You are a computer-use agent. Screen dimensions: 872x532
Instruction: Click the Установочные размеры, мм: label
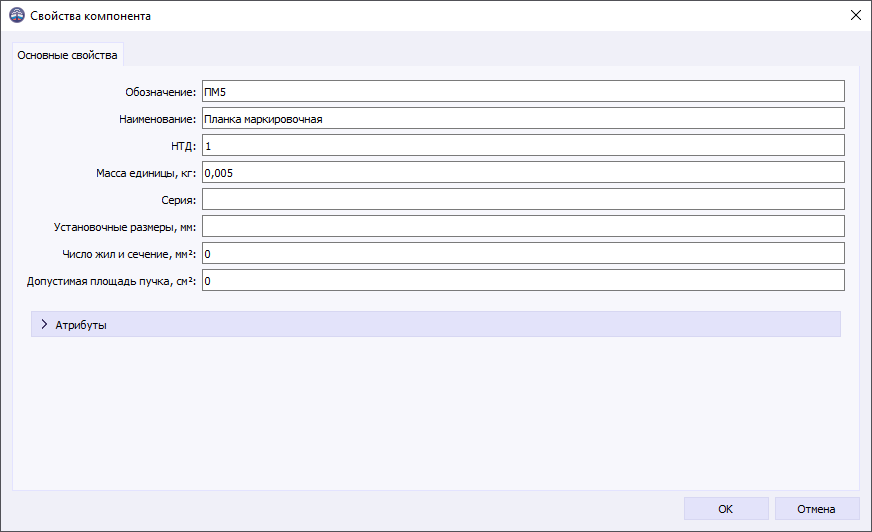pos(125,227)
